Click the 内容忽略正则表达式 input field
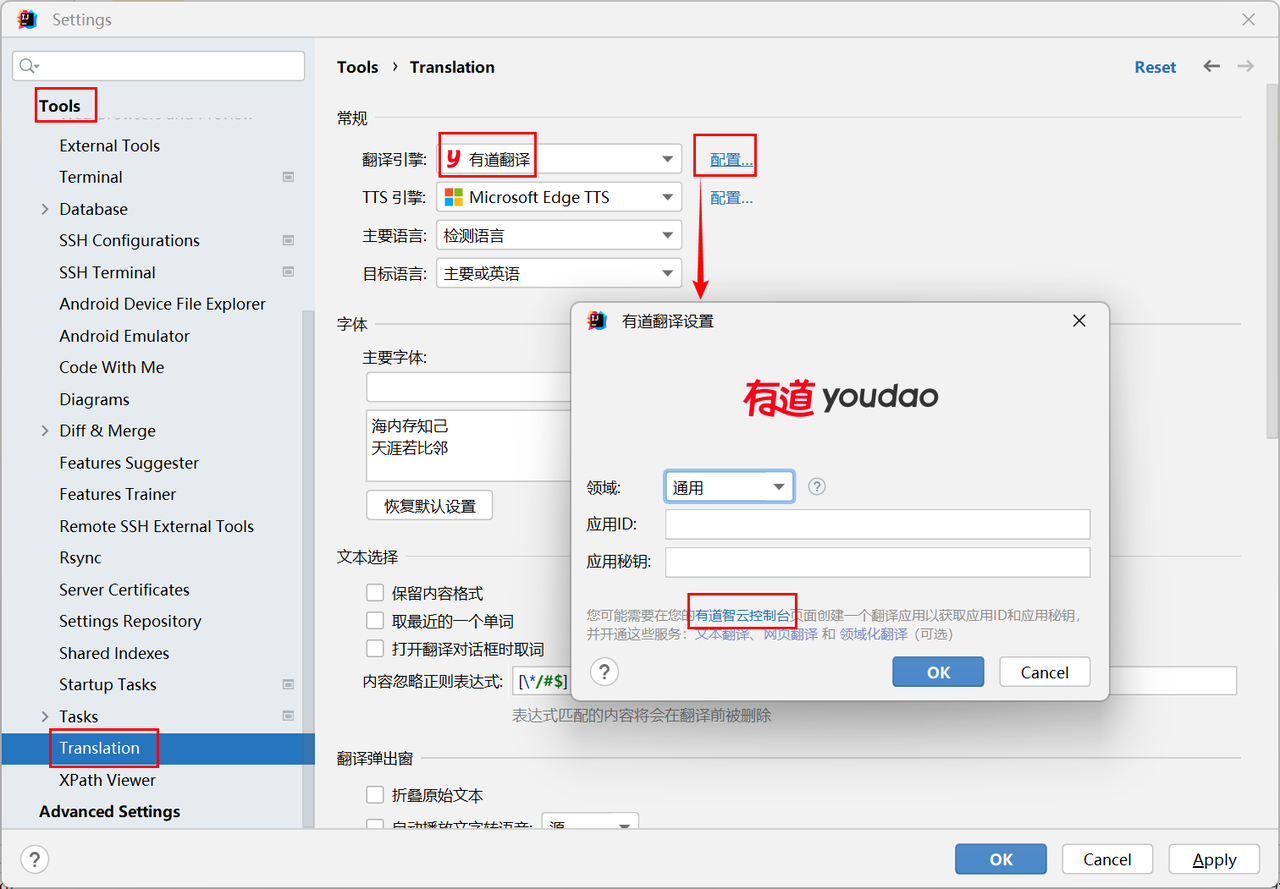 875,681
